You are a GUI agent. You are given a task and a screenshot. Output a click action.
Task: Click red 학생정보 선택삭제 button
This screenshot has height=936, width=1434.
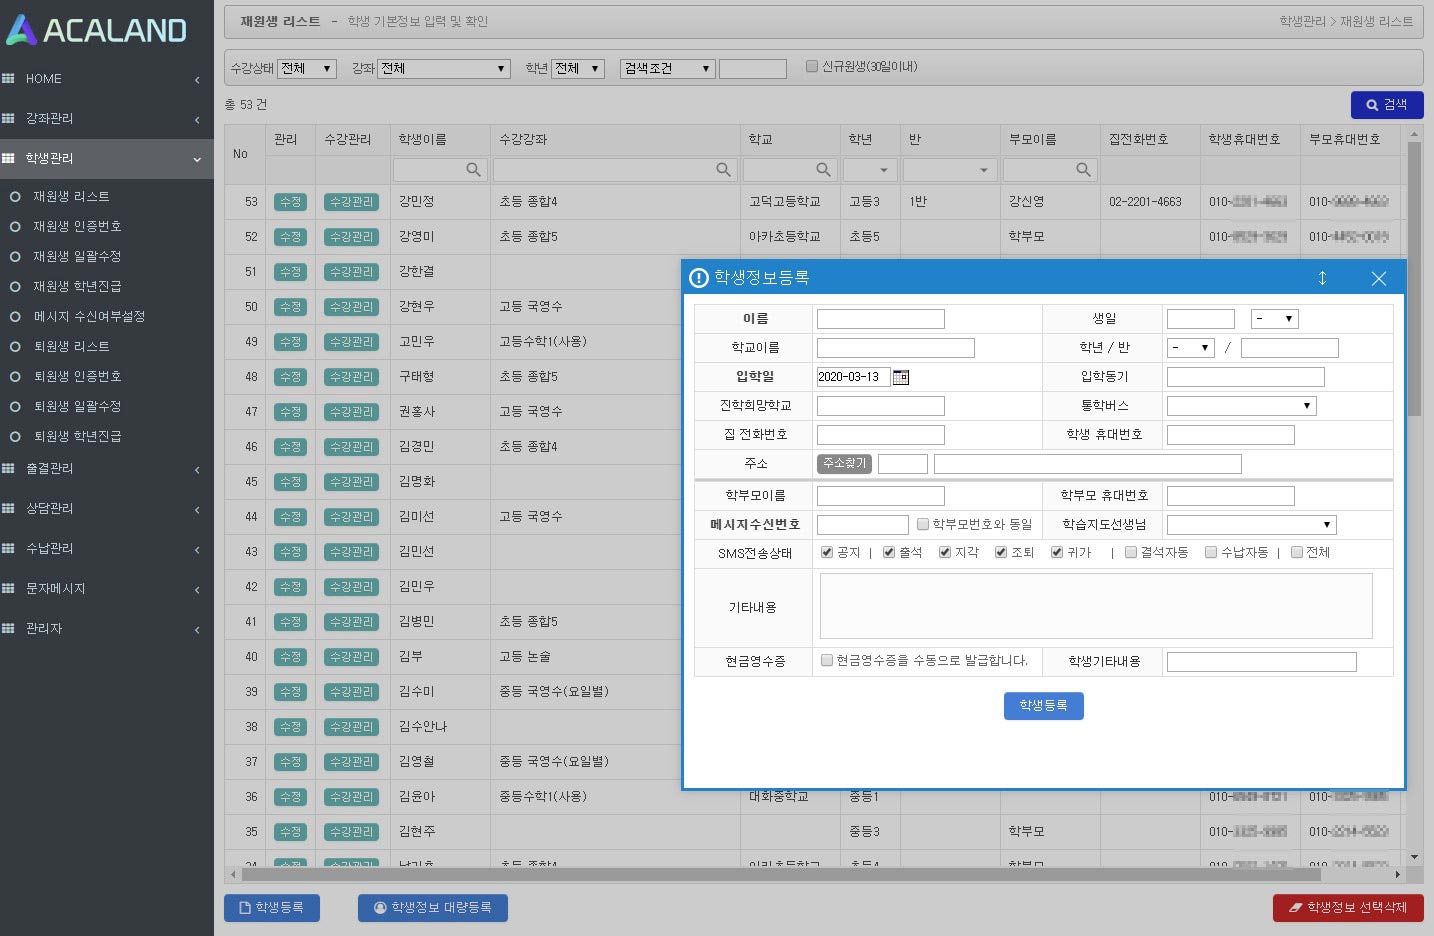[1348, 908]
